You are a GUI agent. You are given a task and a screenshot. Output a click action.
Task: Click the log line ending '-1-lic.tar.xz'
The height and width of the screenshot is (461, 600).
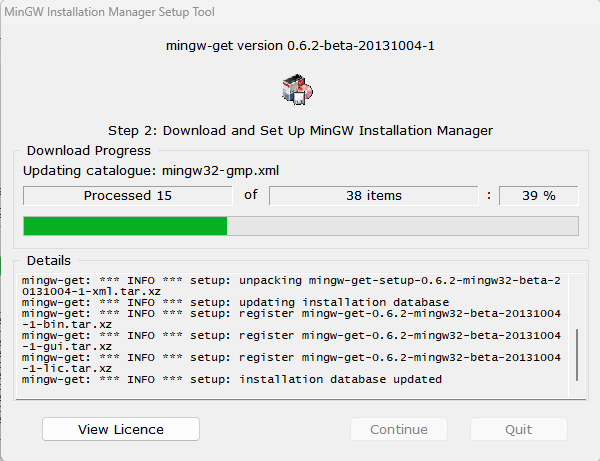coord(67,369)
